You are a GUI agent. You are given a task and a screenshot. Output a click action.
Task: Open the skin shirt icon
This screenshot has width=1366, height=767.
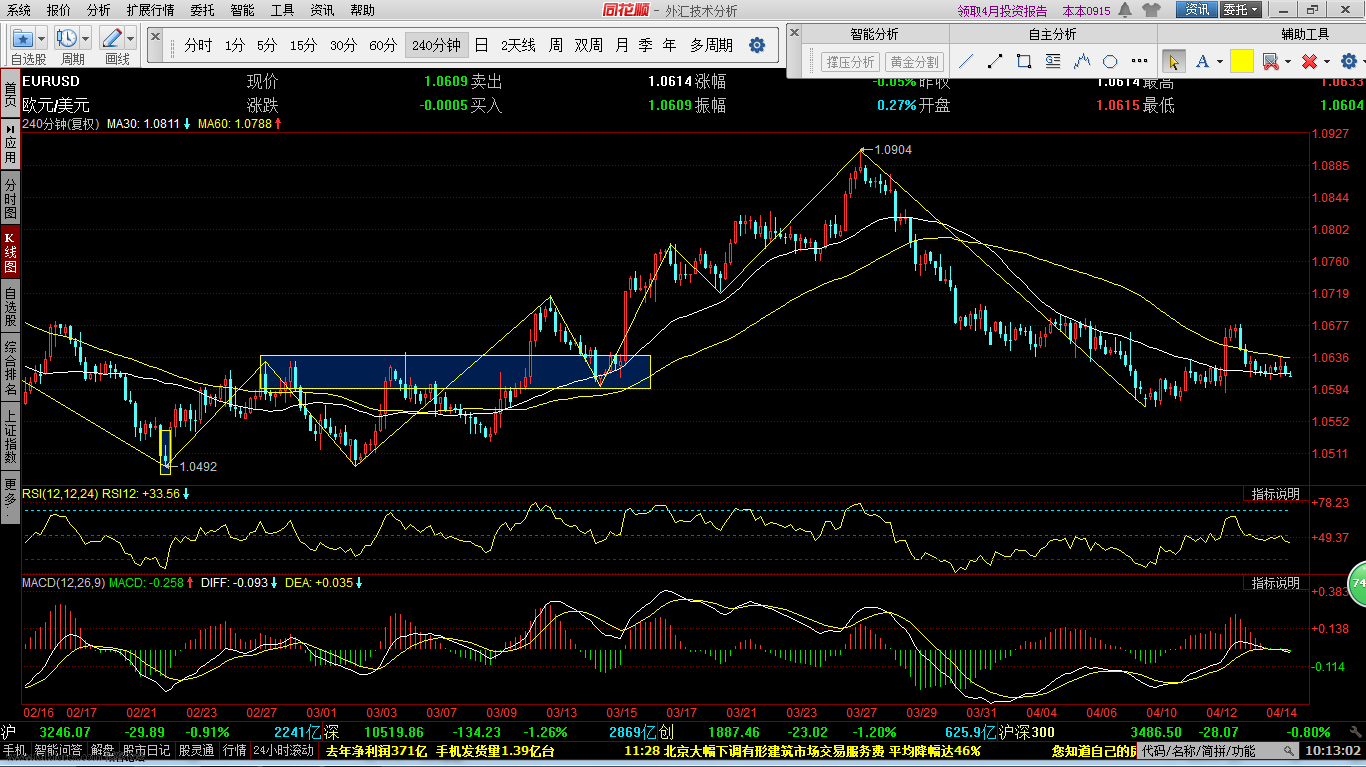[x=1150, y=10]
